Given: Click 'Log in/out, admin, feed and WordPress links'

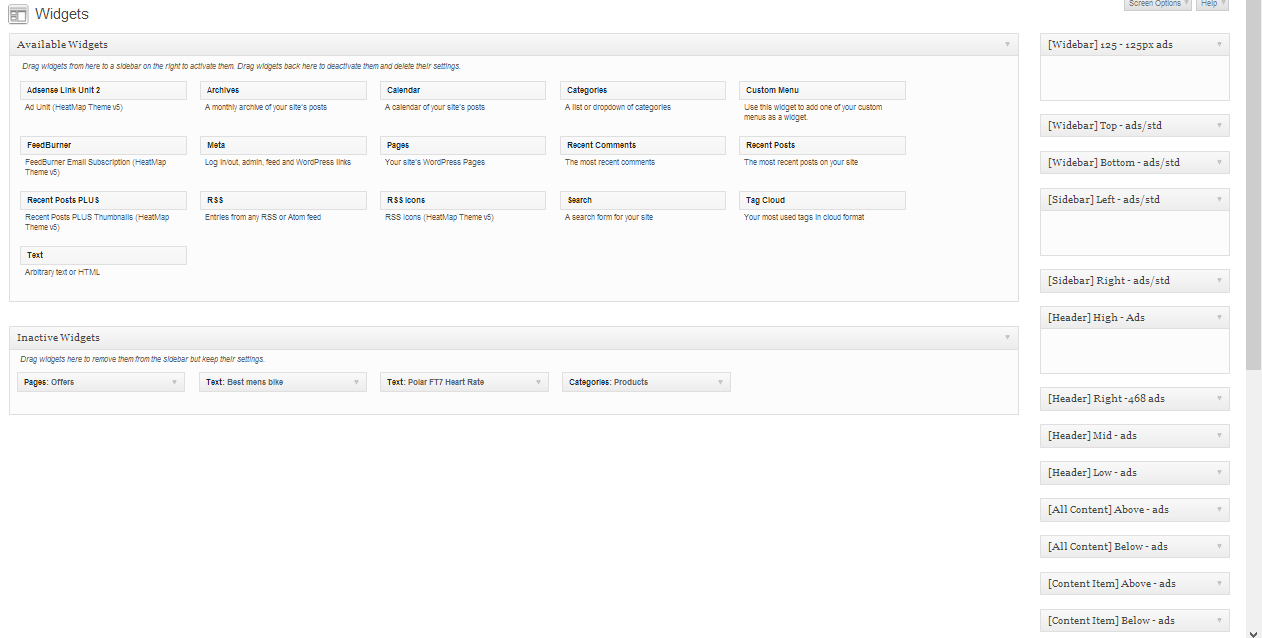Looking at the screenshot, I should pyautogui.click(x=278, y=163).
